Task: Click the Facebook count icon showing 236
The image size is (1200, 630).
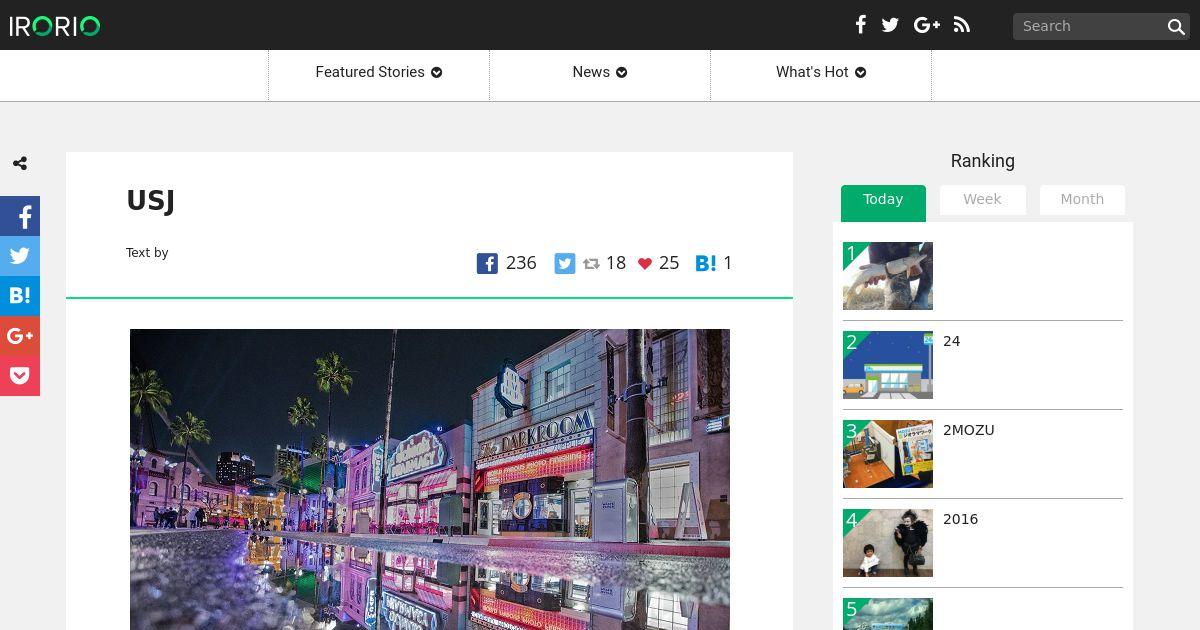Action: coord(487,264)
